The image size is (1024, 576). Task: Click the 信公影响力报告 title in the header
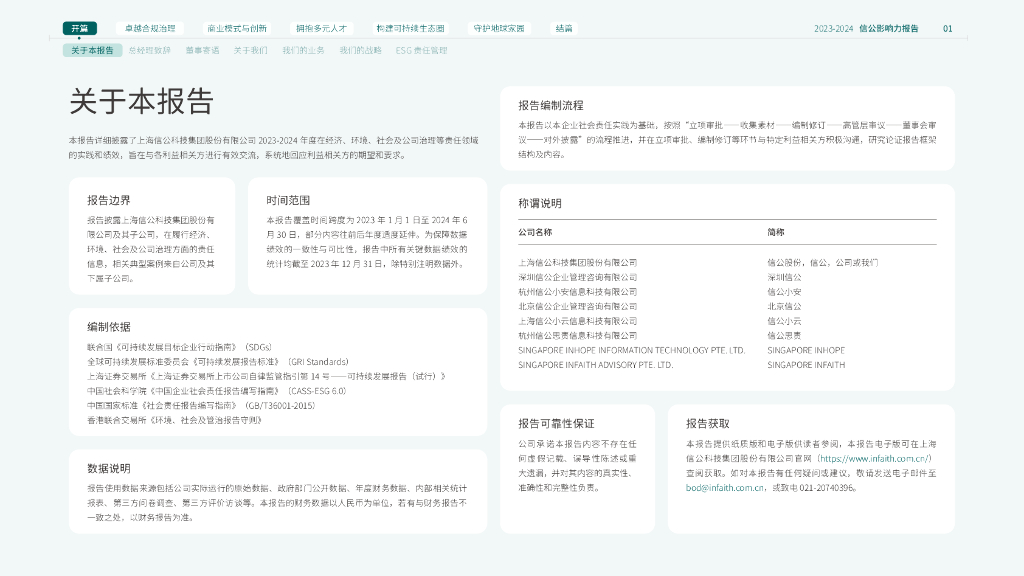coord(888,29)
